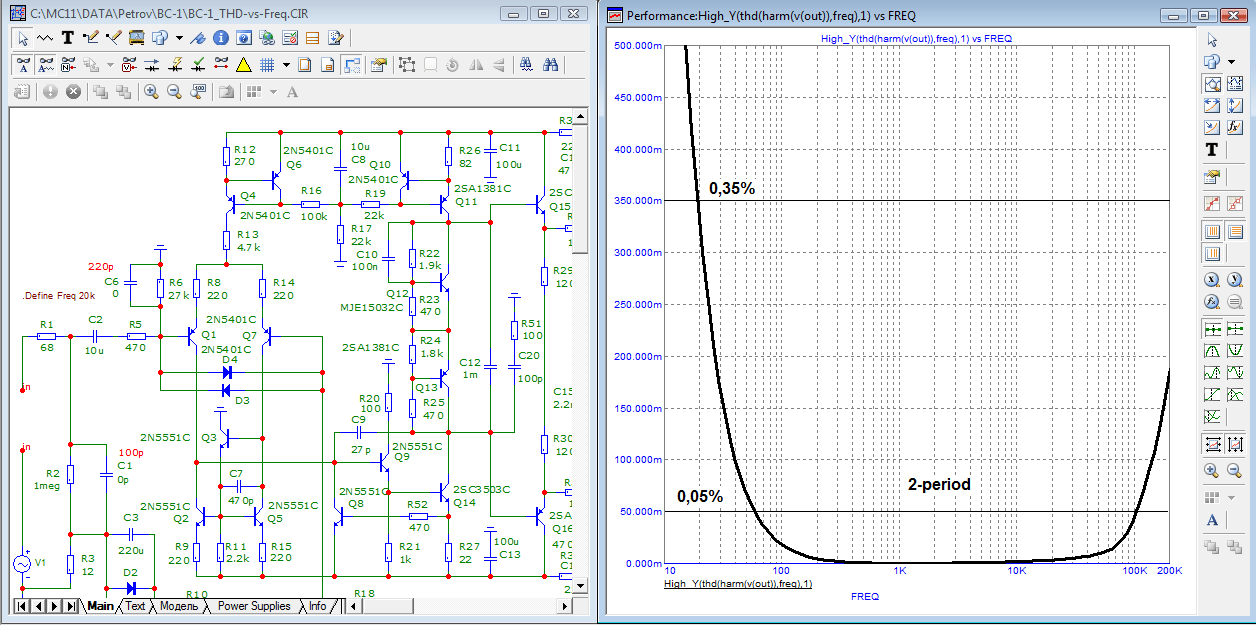Image resolution: width=1256 pixels, height=625 pixels.
Task: Click the .Define Freq 20k text
Action: [x=59, y=298]
